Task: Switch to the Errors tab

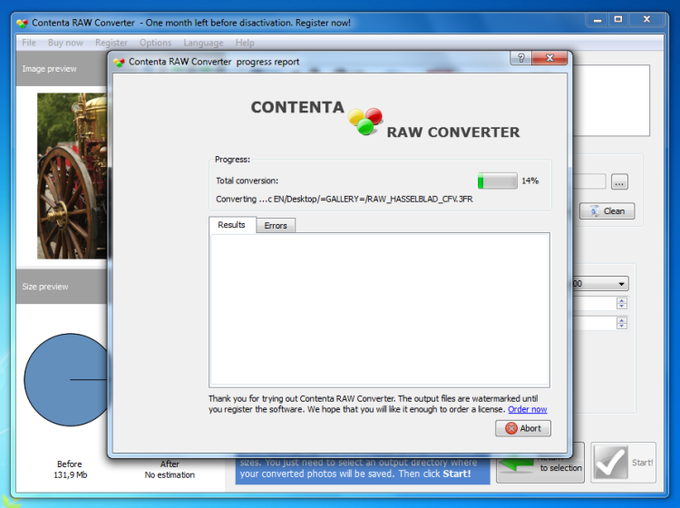Action: click(276, 226)
